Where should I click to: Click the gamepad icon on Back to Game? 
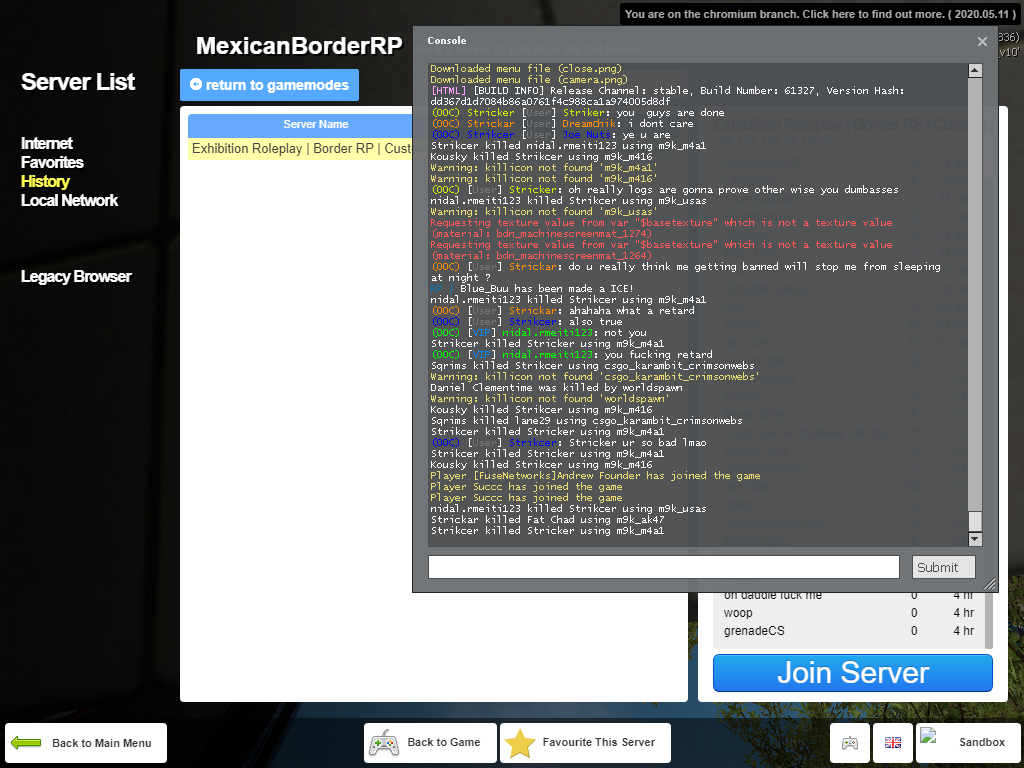[x=384, y=743]
